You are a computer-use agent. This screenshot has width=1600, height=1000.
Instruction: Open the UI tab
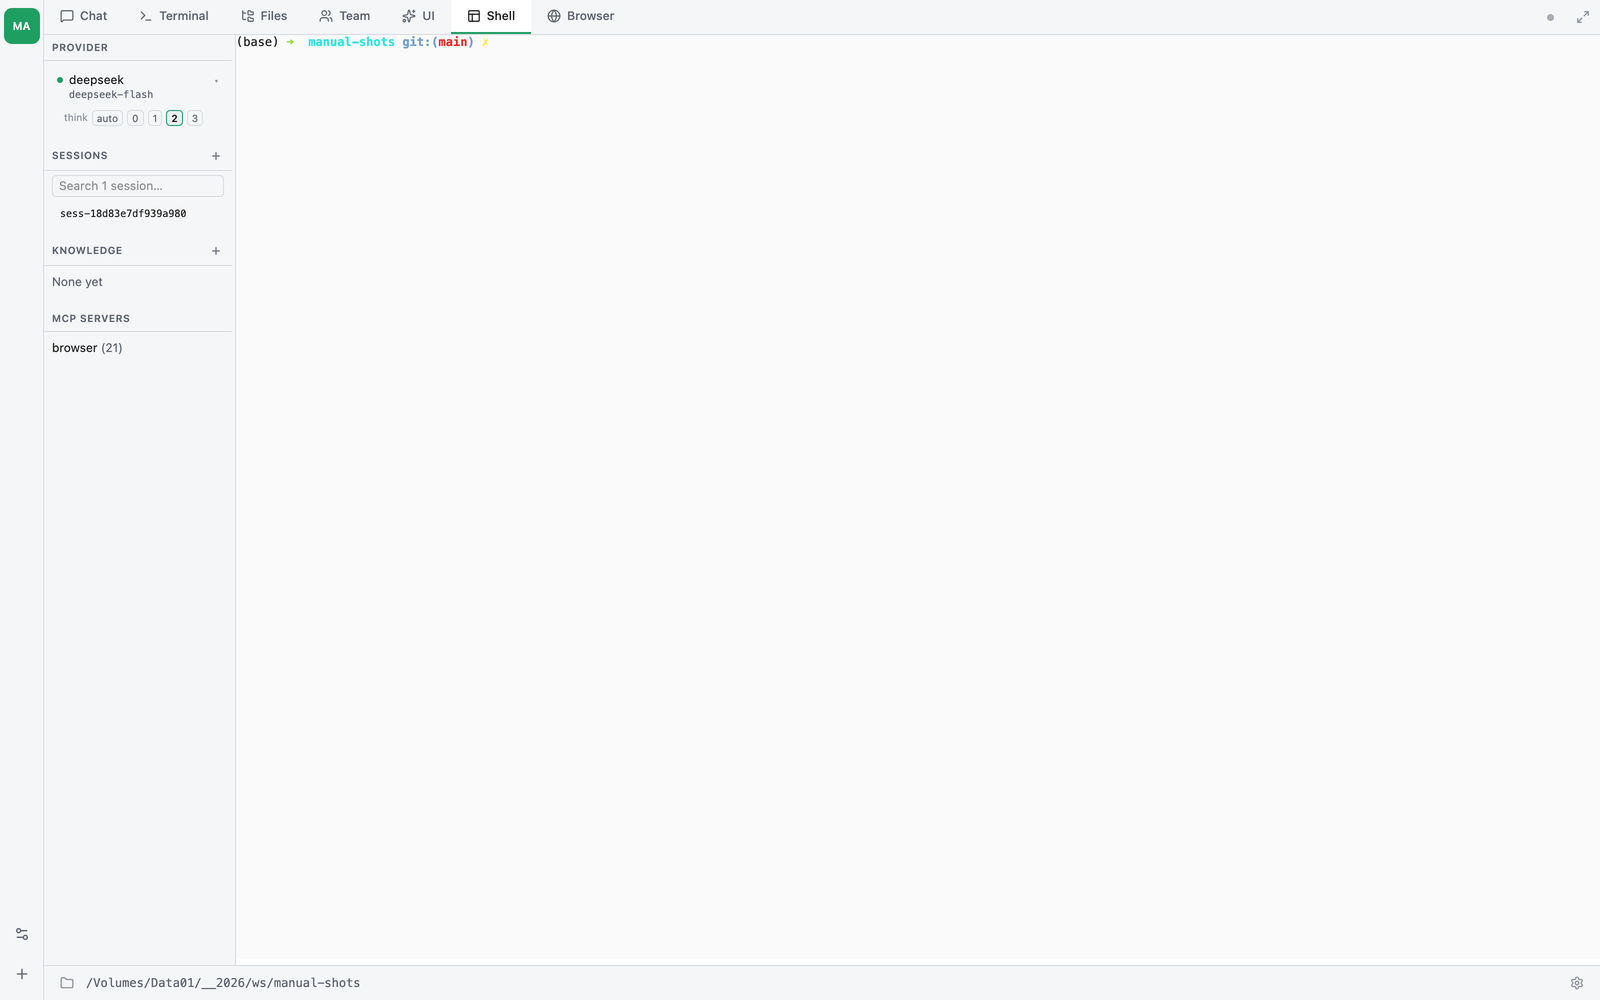[x=418, y=16]
